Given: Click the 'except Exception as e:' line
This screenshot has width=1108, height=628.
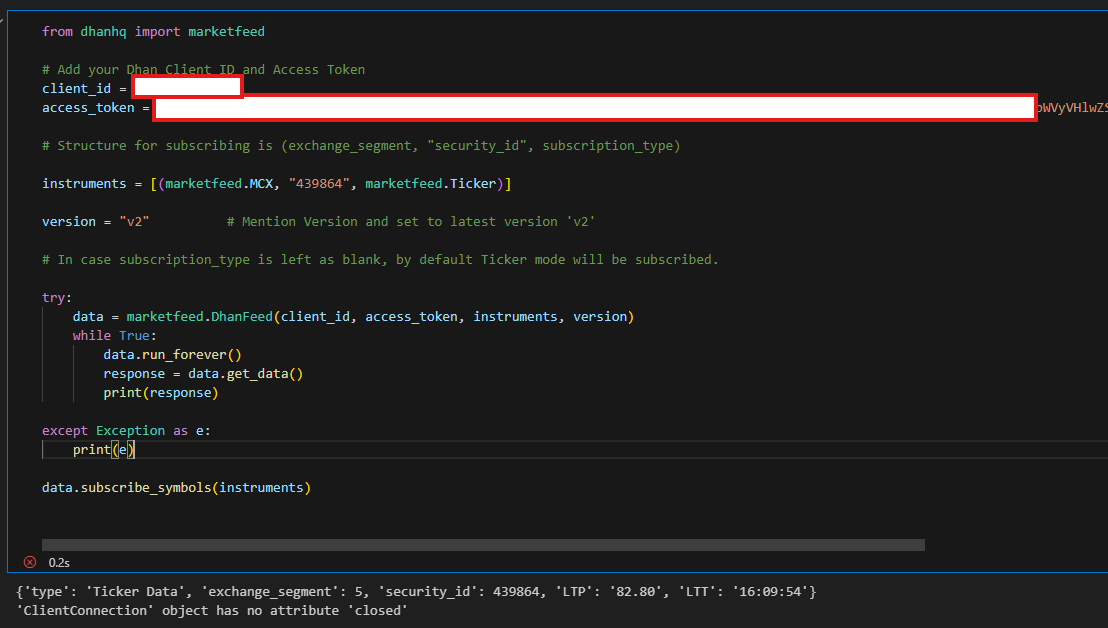Looking at the screenshot, I should point(126,432).
